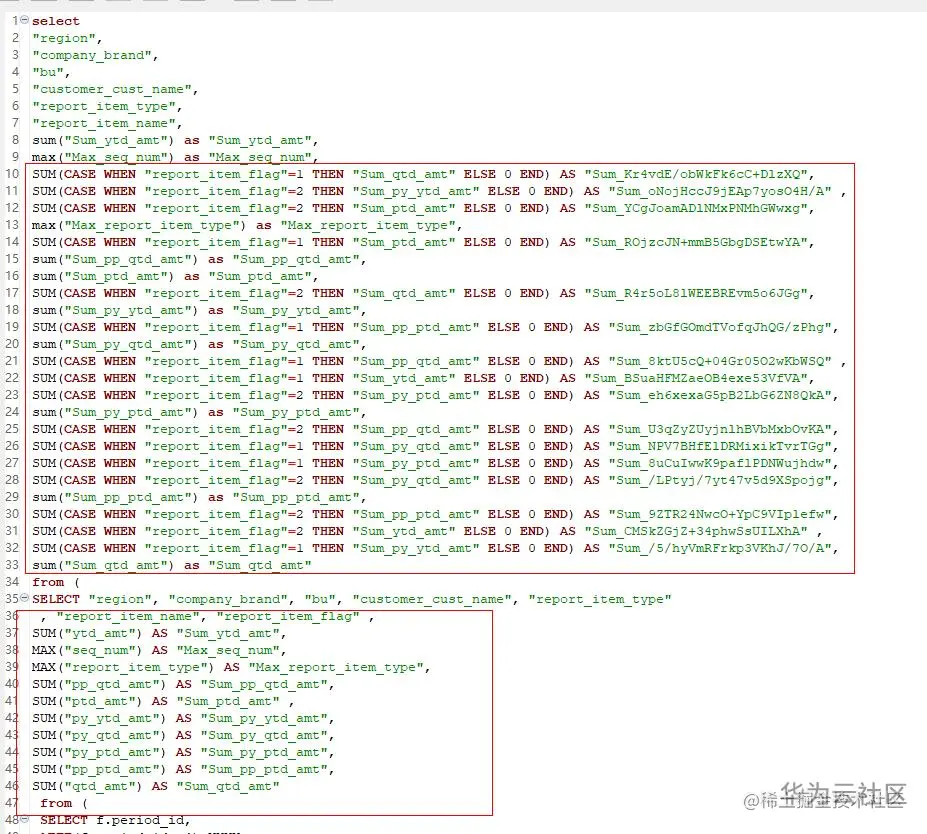
Task: Click line number 12 in the gutter
Action: pos(12,207)
